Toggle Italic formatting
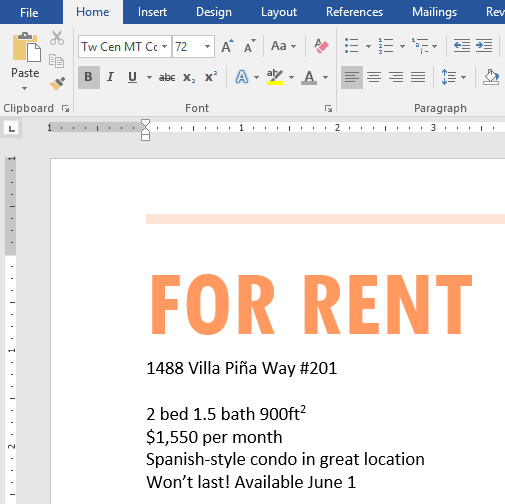The height and width of the screenshot is (504, 505). point(110,77)
